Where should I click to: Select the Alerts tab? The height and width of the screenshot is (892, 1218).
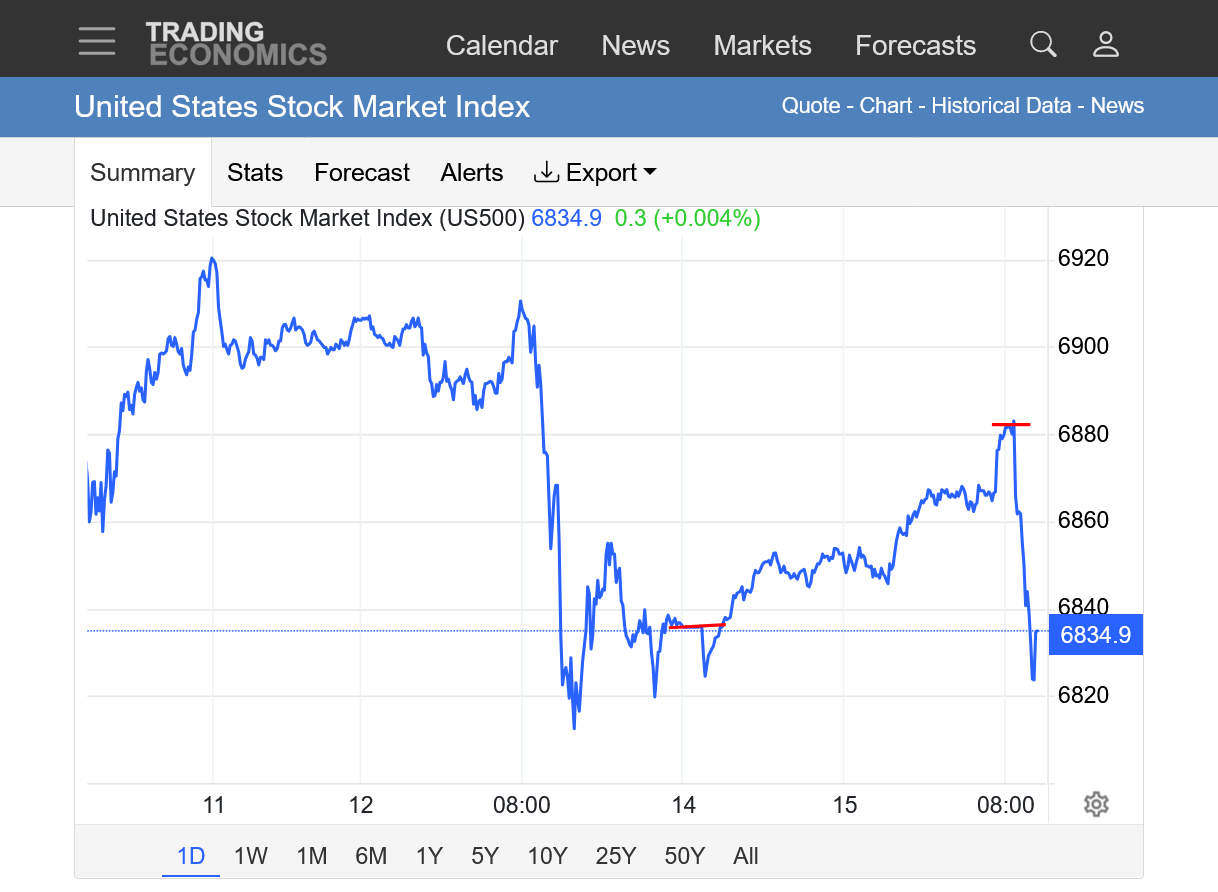click(x=472, y=173)
